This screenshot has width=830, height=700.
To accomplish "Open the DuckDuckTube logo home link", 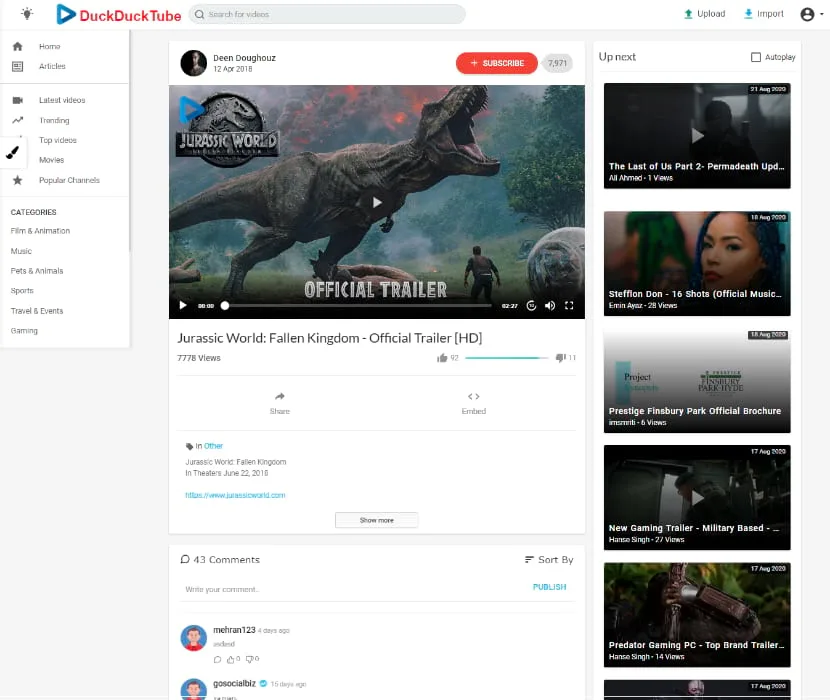I will coord(119,14).
